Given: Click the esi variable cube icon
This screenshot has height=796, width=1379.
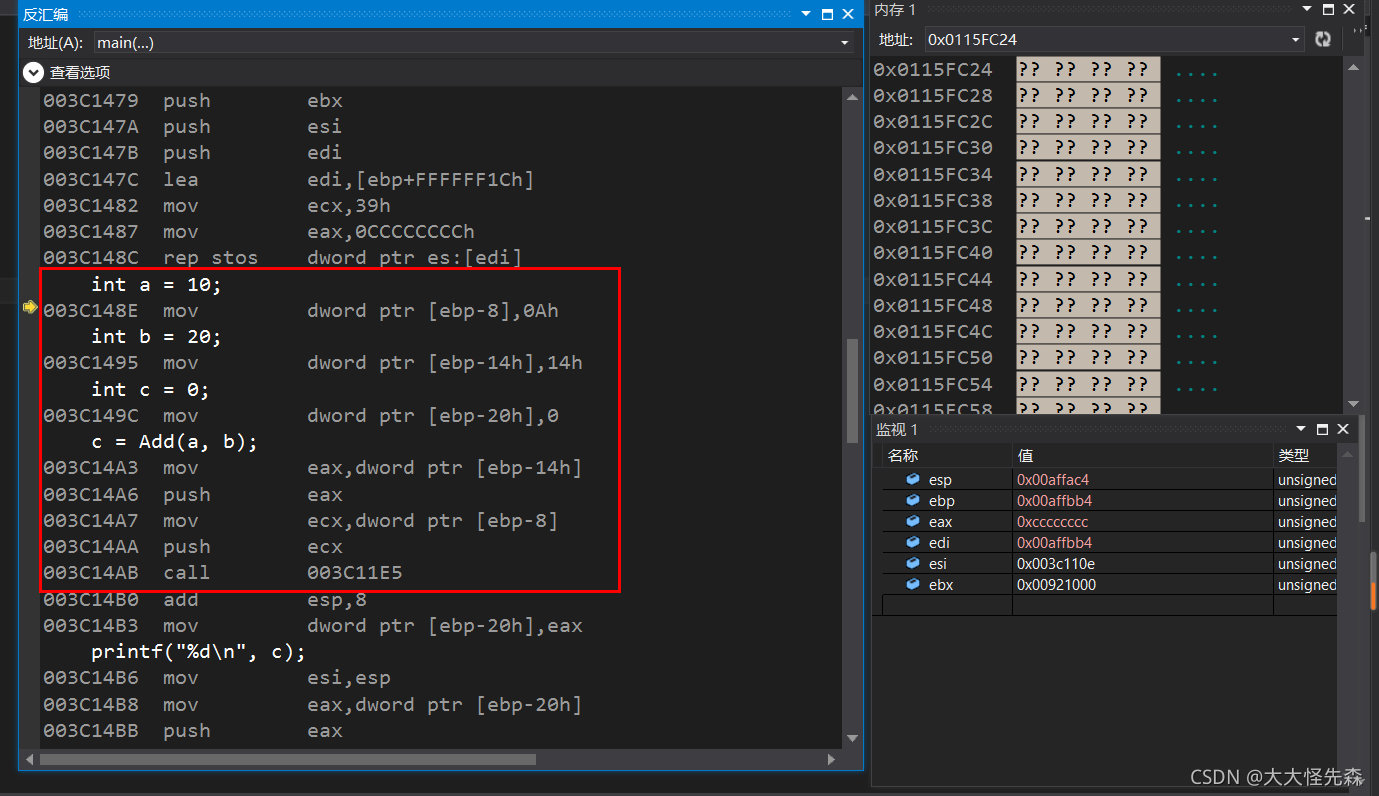Looking at the screenshot, I should [912, 564].
